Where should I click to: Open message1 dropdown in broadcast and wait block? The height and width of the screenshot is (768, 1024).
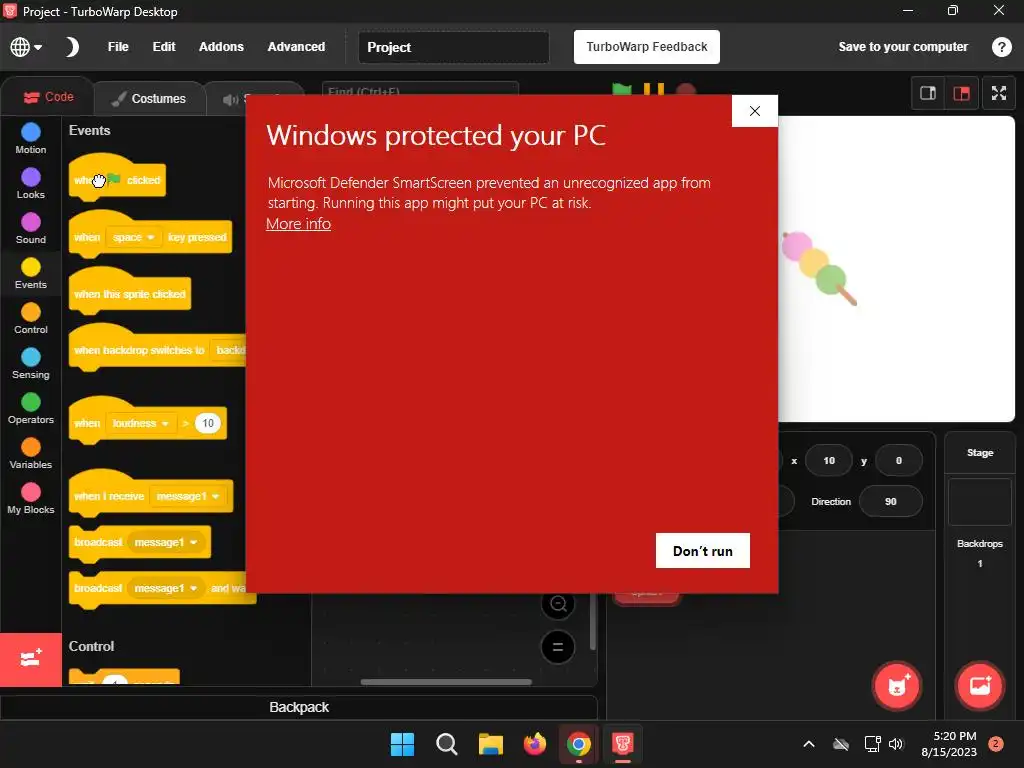coord(166,588)
